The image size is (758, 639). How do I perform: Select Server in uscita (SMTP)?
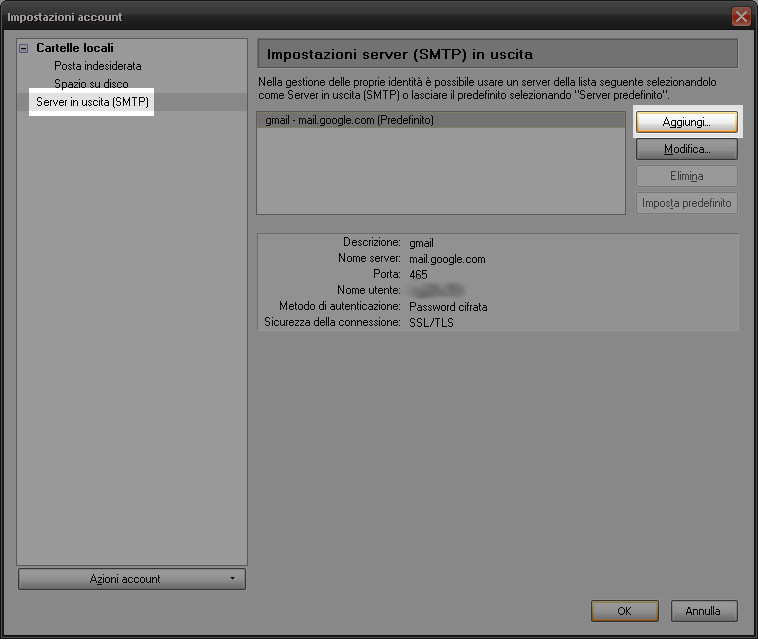pyautogui.click(x=92, y=102)
